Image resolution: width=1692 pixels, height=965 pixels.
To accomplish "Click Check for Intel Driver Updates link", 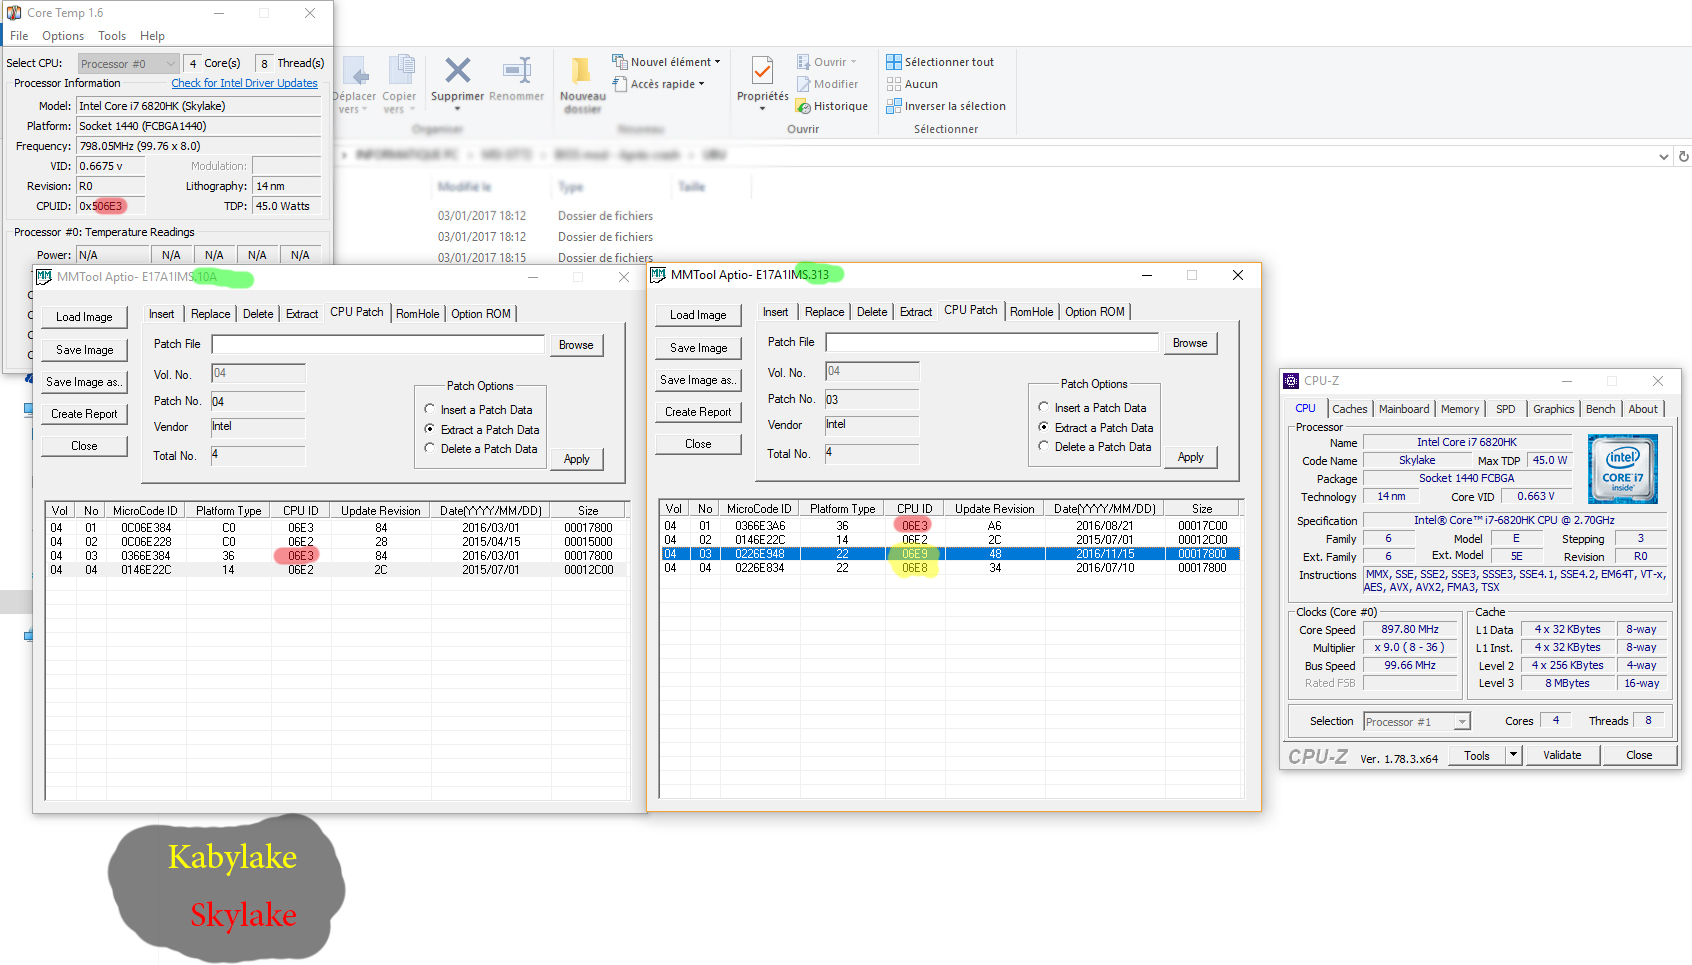I will (244, 84).
